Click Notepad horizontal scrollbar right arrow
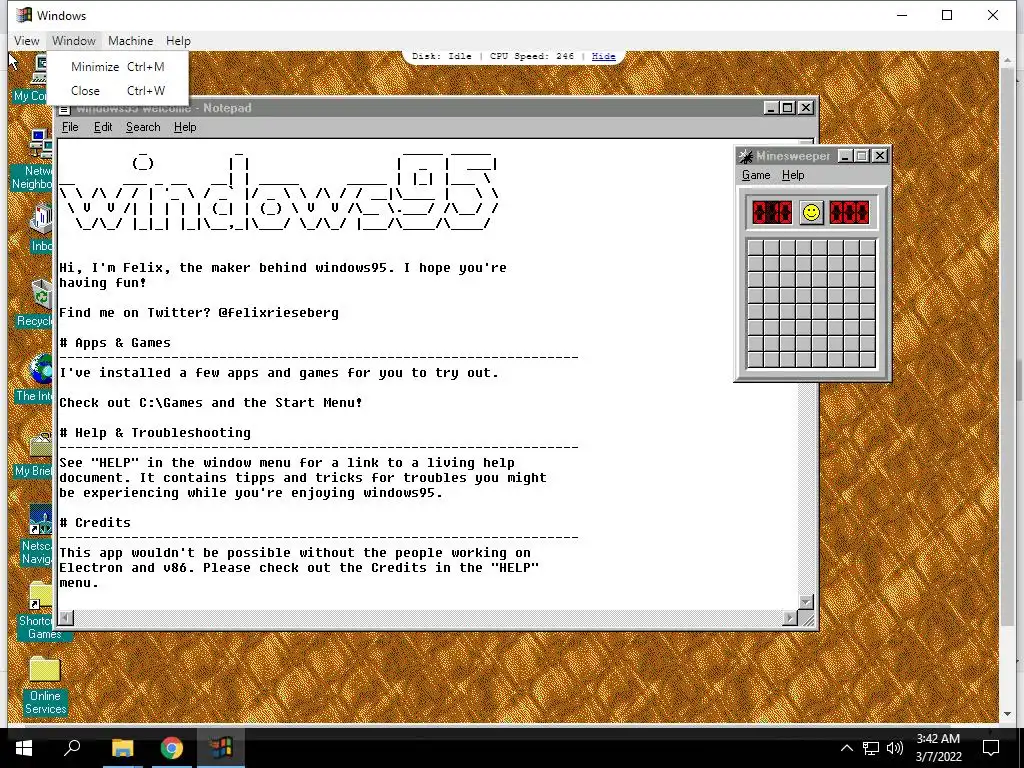The image size is (1024, 768). pyautogui.click(x=790, y=617)
